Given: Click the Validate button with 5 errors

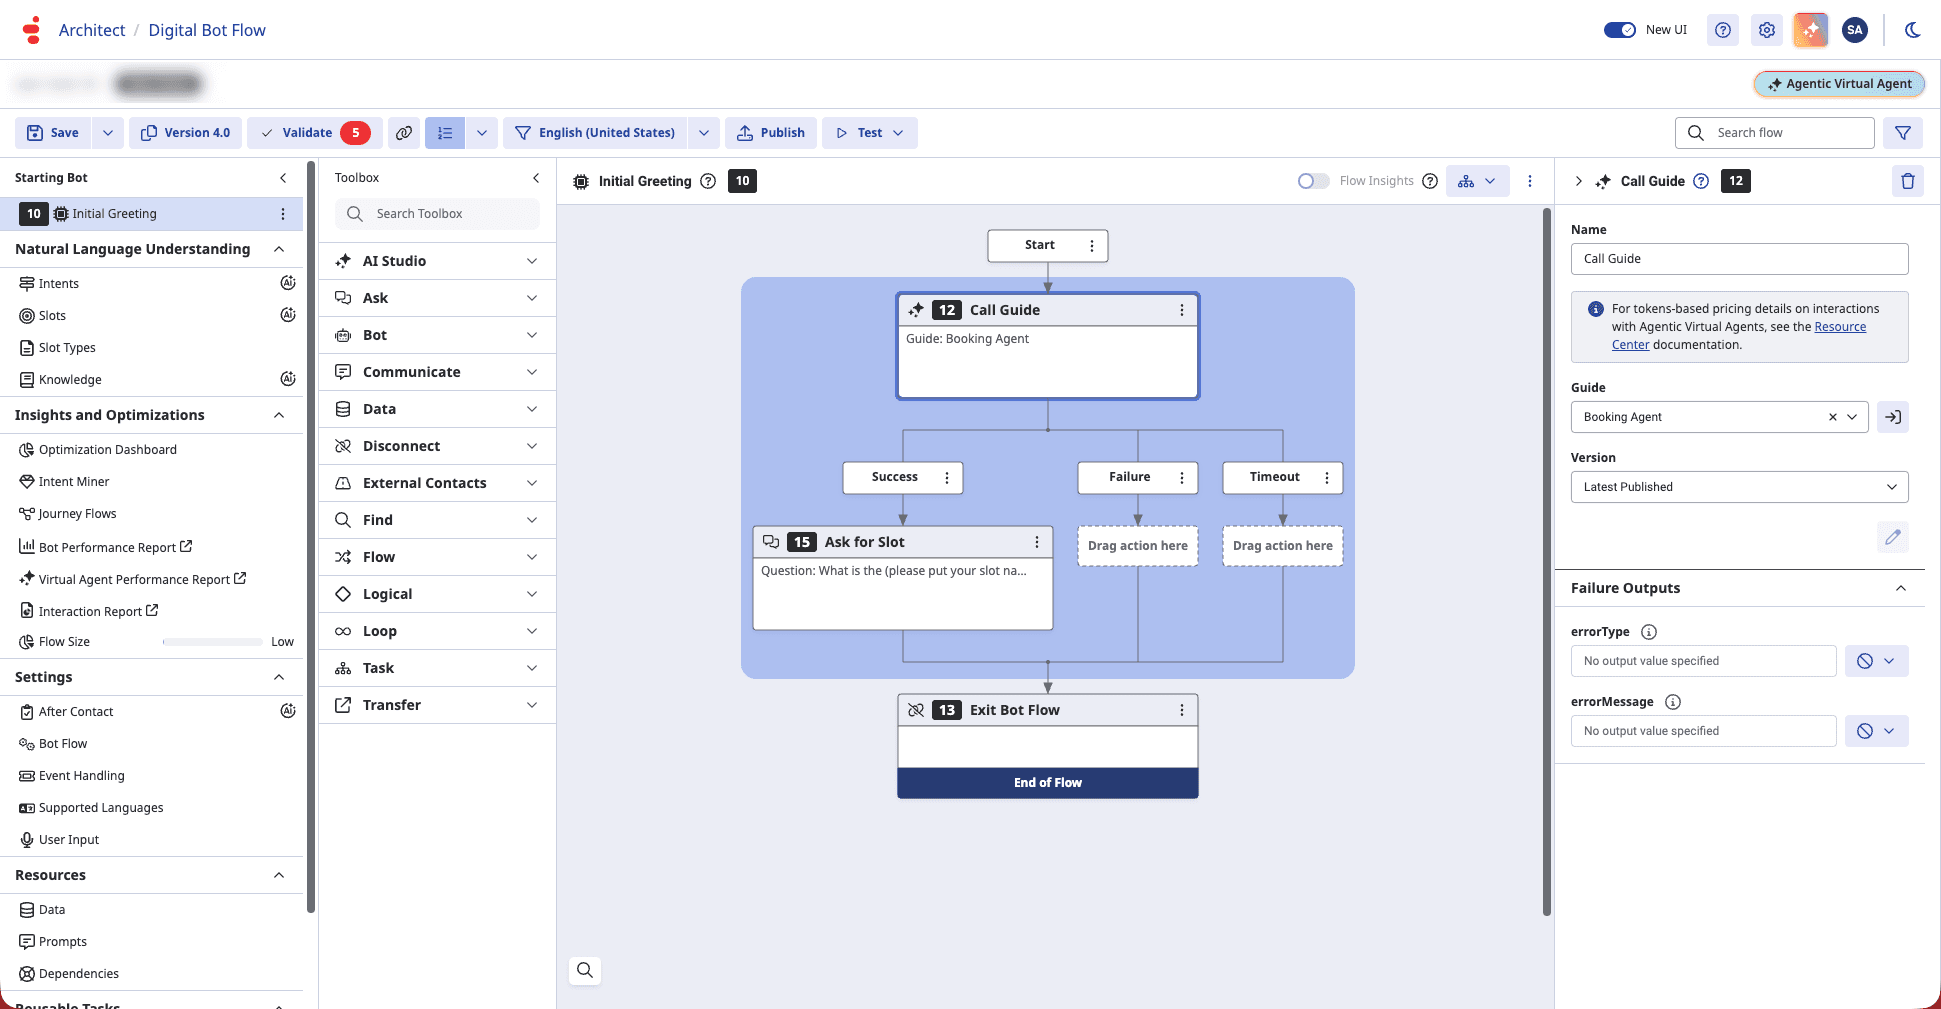Looking at the screenshot, I should (315, 133).
